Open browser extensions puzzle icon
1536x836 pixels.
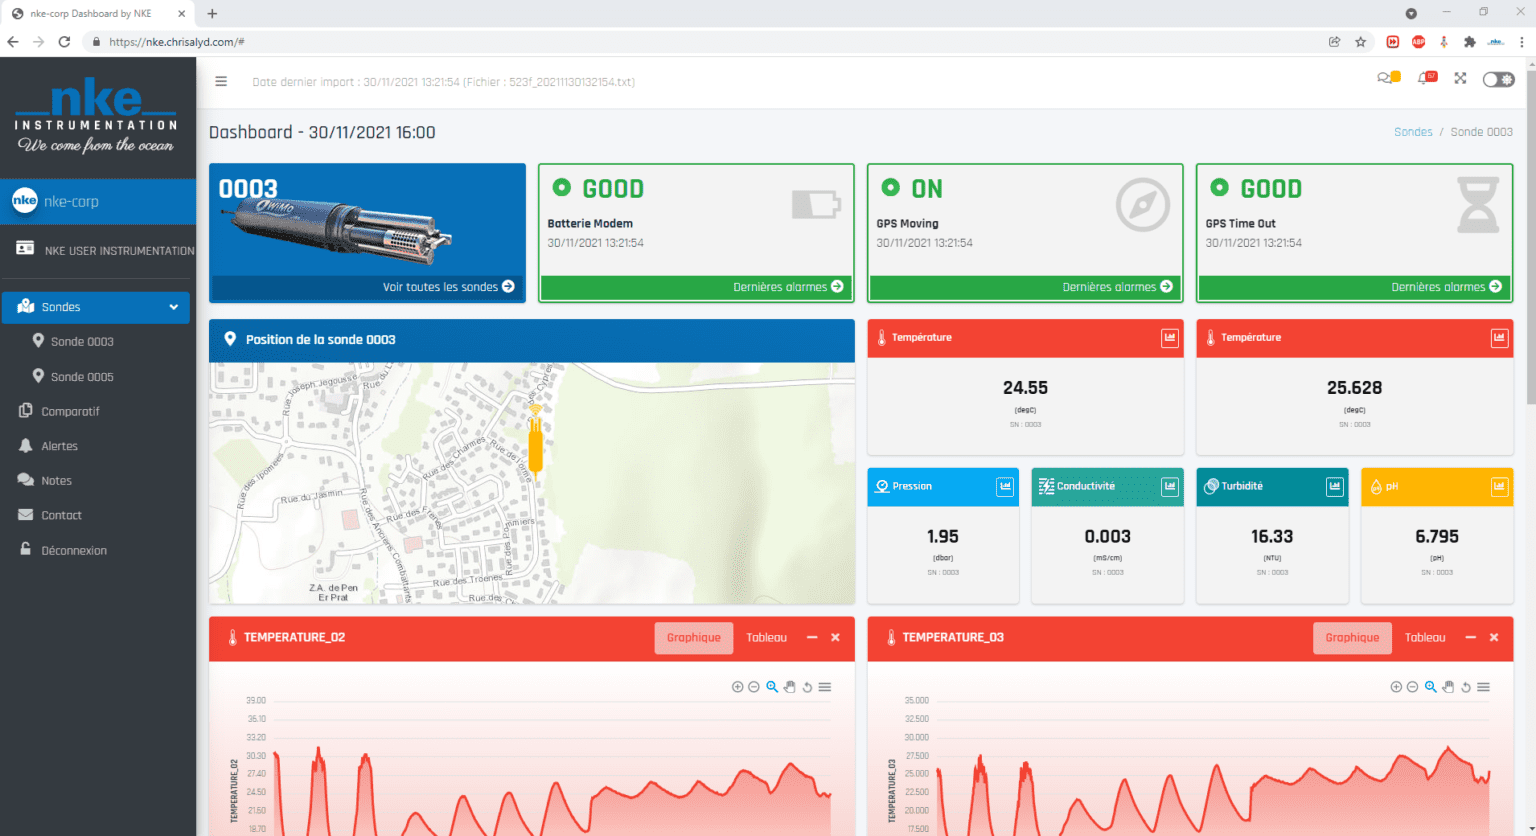1469,42
